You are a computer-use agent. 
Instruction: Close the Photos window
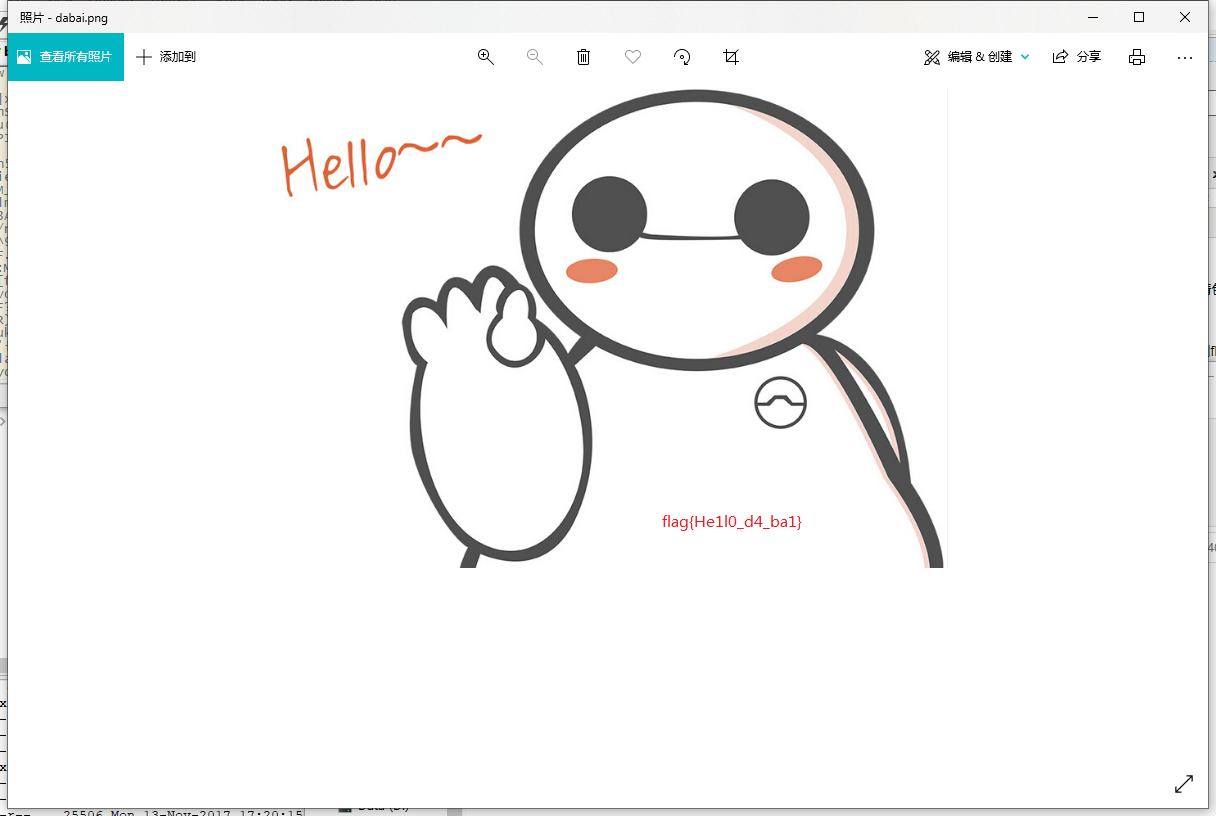point(1185,17)
